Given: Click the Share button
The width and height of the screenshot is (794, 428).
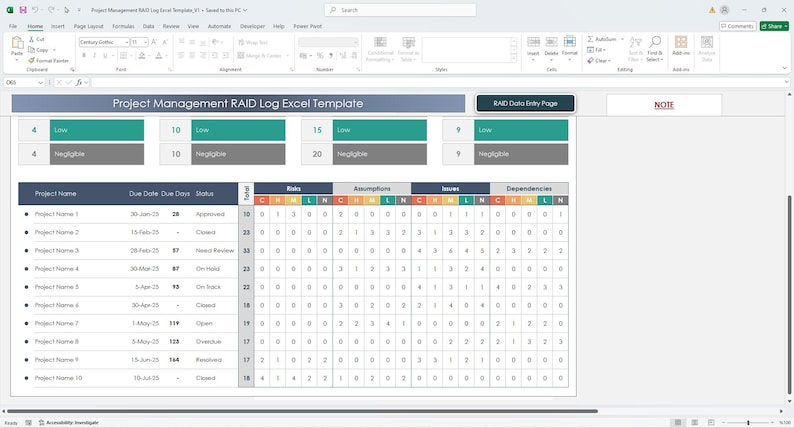Looking at the screenshot, I should point(774,26).
